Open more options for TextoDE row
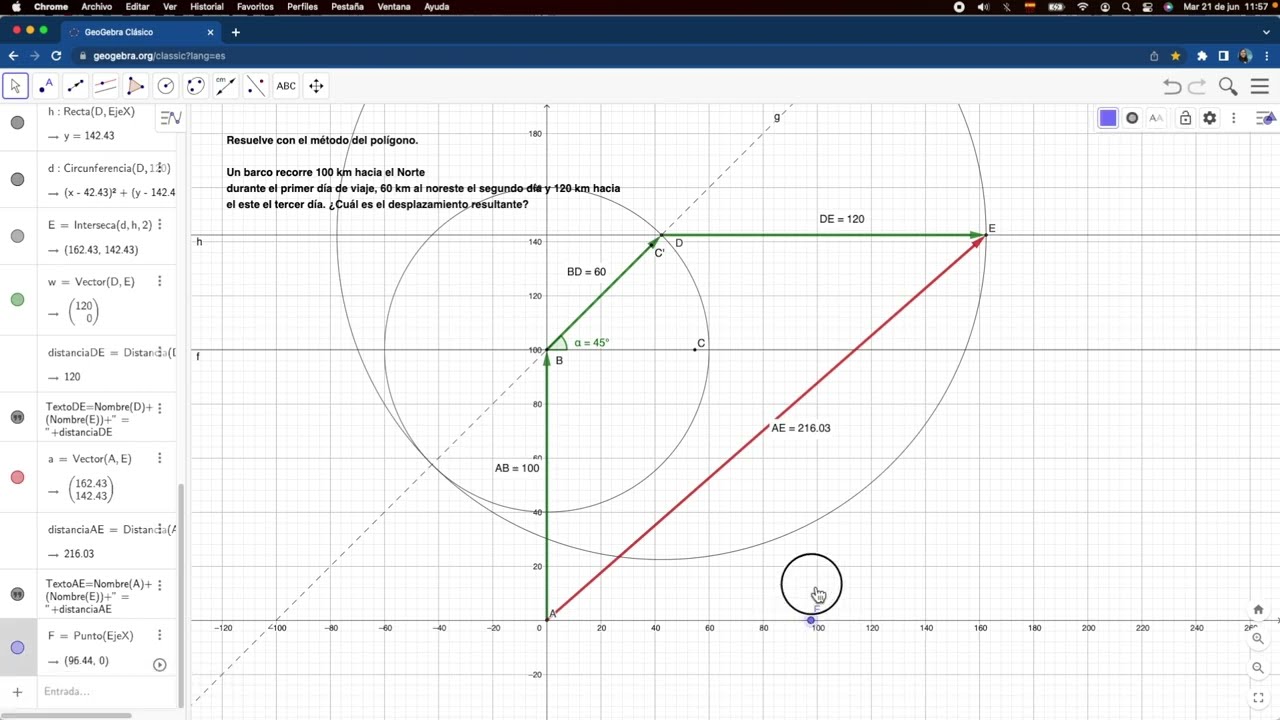Screen dimensions: 1280x720 [159, 408]
